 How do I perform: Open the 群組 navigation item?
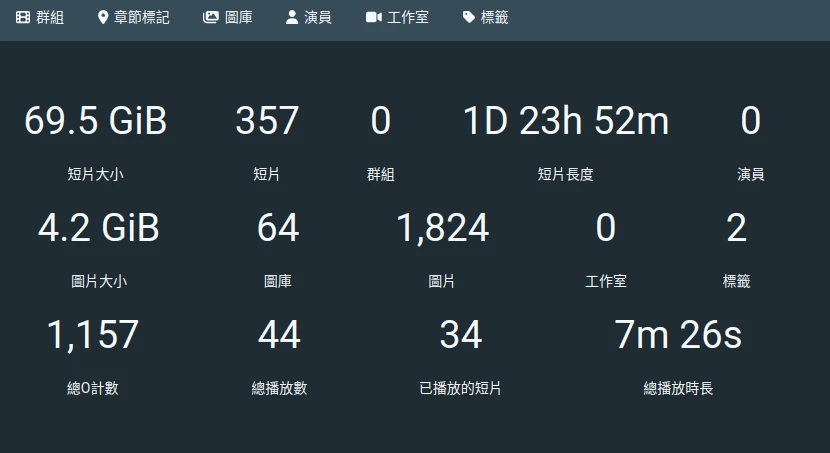click(40, 17)
